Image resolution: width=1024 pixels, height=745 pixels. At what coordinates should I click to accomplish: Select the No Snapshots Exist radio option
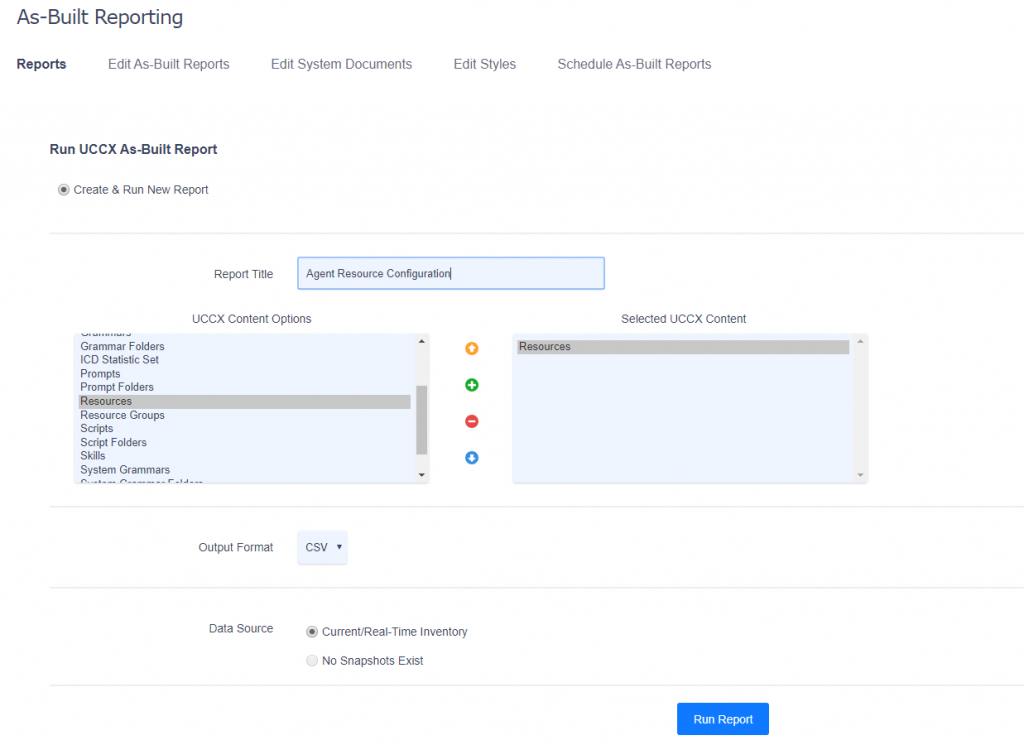[x=312, y=661]
